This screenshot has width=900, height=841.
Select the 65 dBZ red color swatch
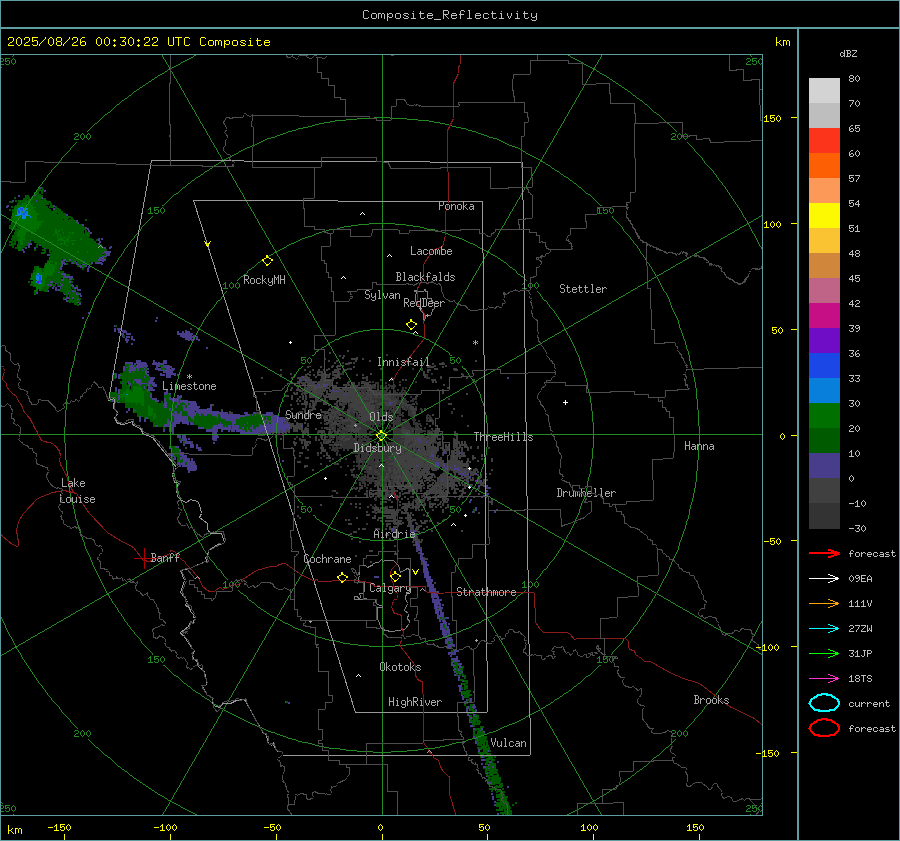tap(824, 140)
